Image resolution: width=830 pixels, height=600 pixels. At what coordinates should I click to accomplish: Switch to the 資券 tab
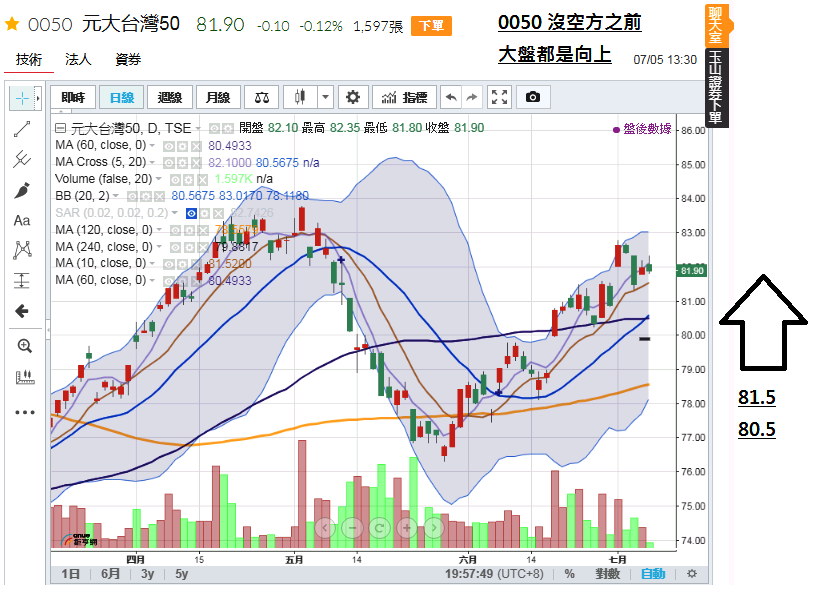point(128,59)
